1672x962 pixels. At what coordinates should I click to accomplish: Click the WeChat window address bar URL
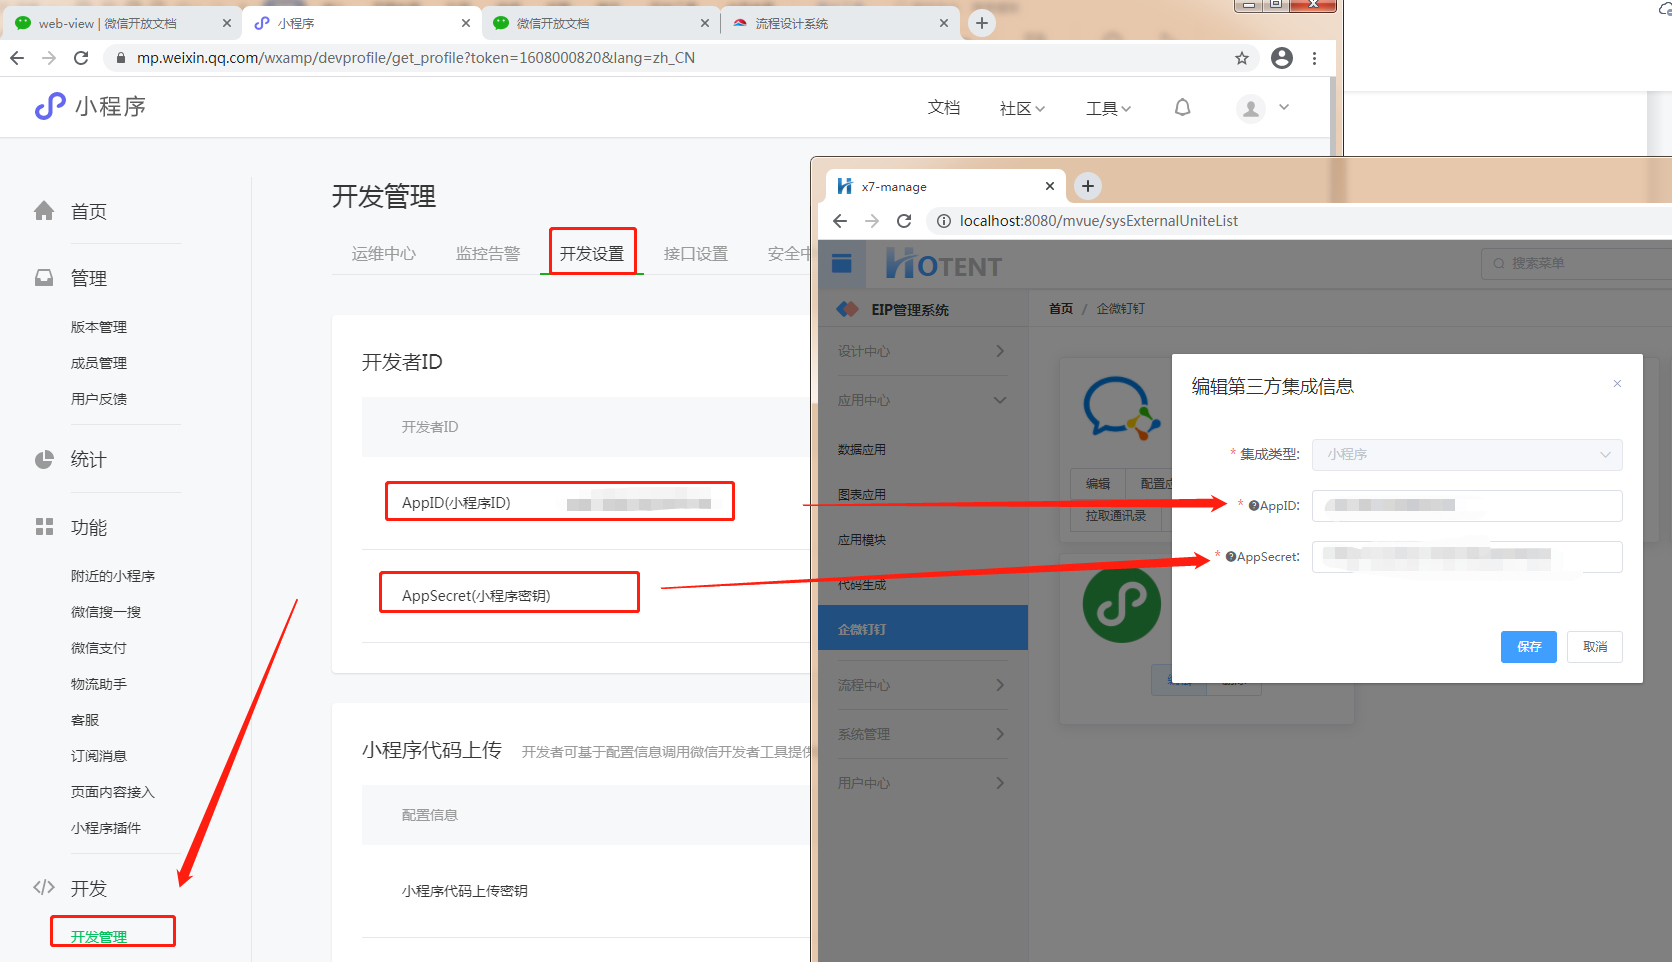click(416, 58)
